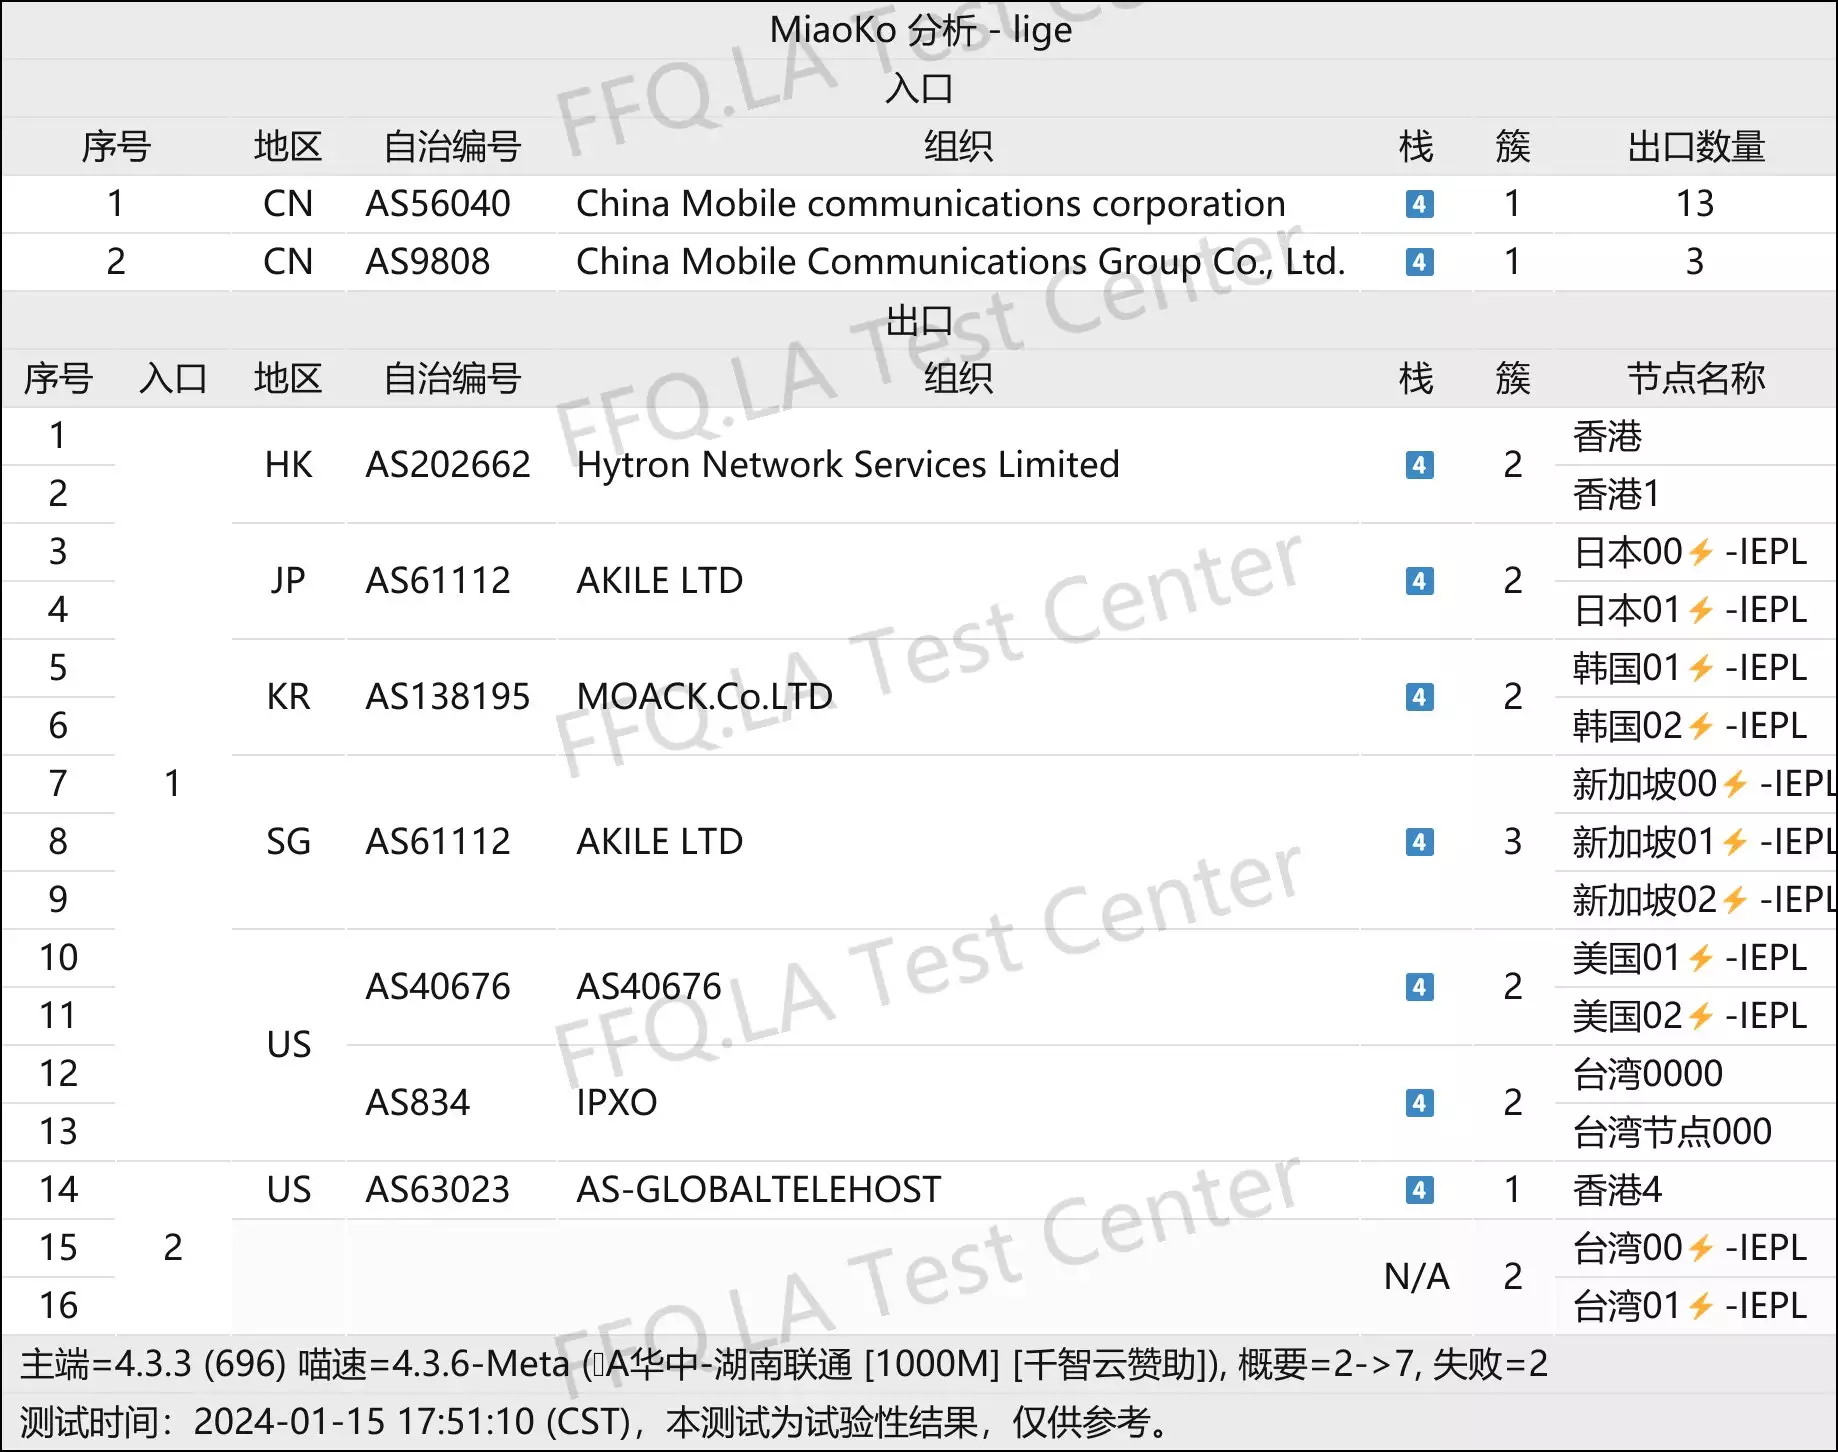
Task: Click the AS202662 ASN cell
Action: 448,465
